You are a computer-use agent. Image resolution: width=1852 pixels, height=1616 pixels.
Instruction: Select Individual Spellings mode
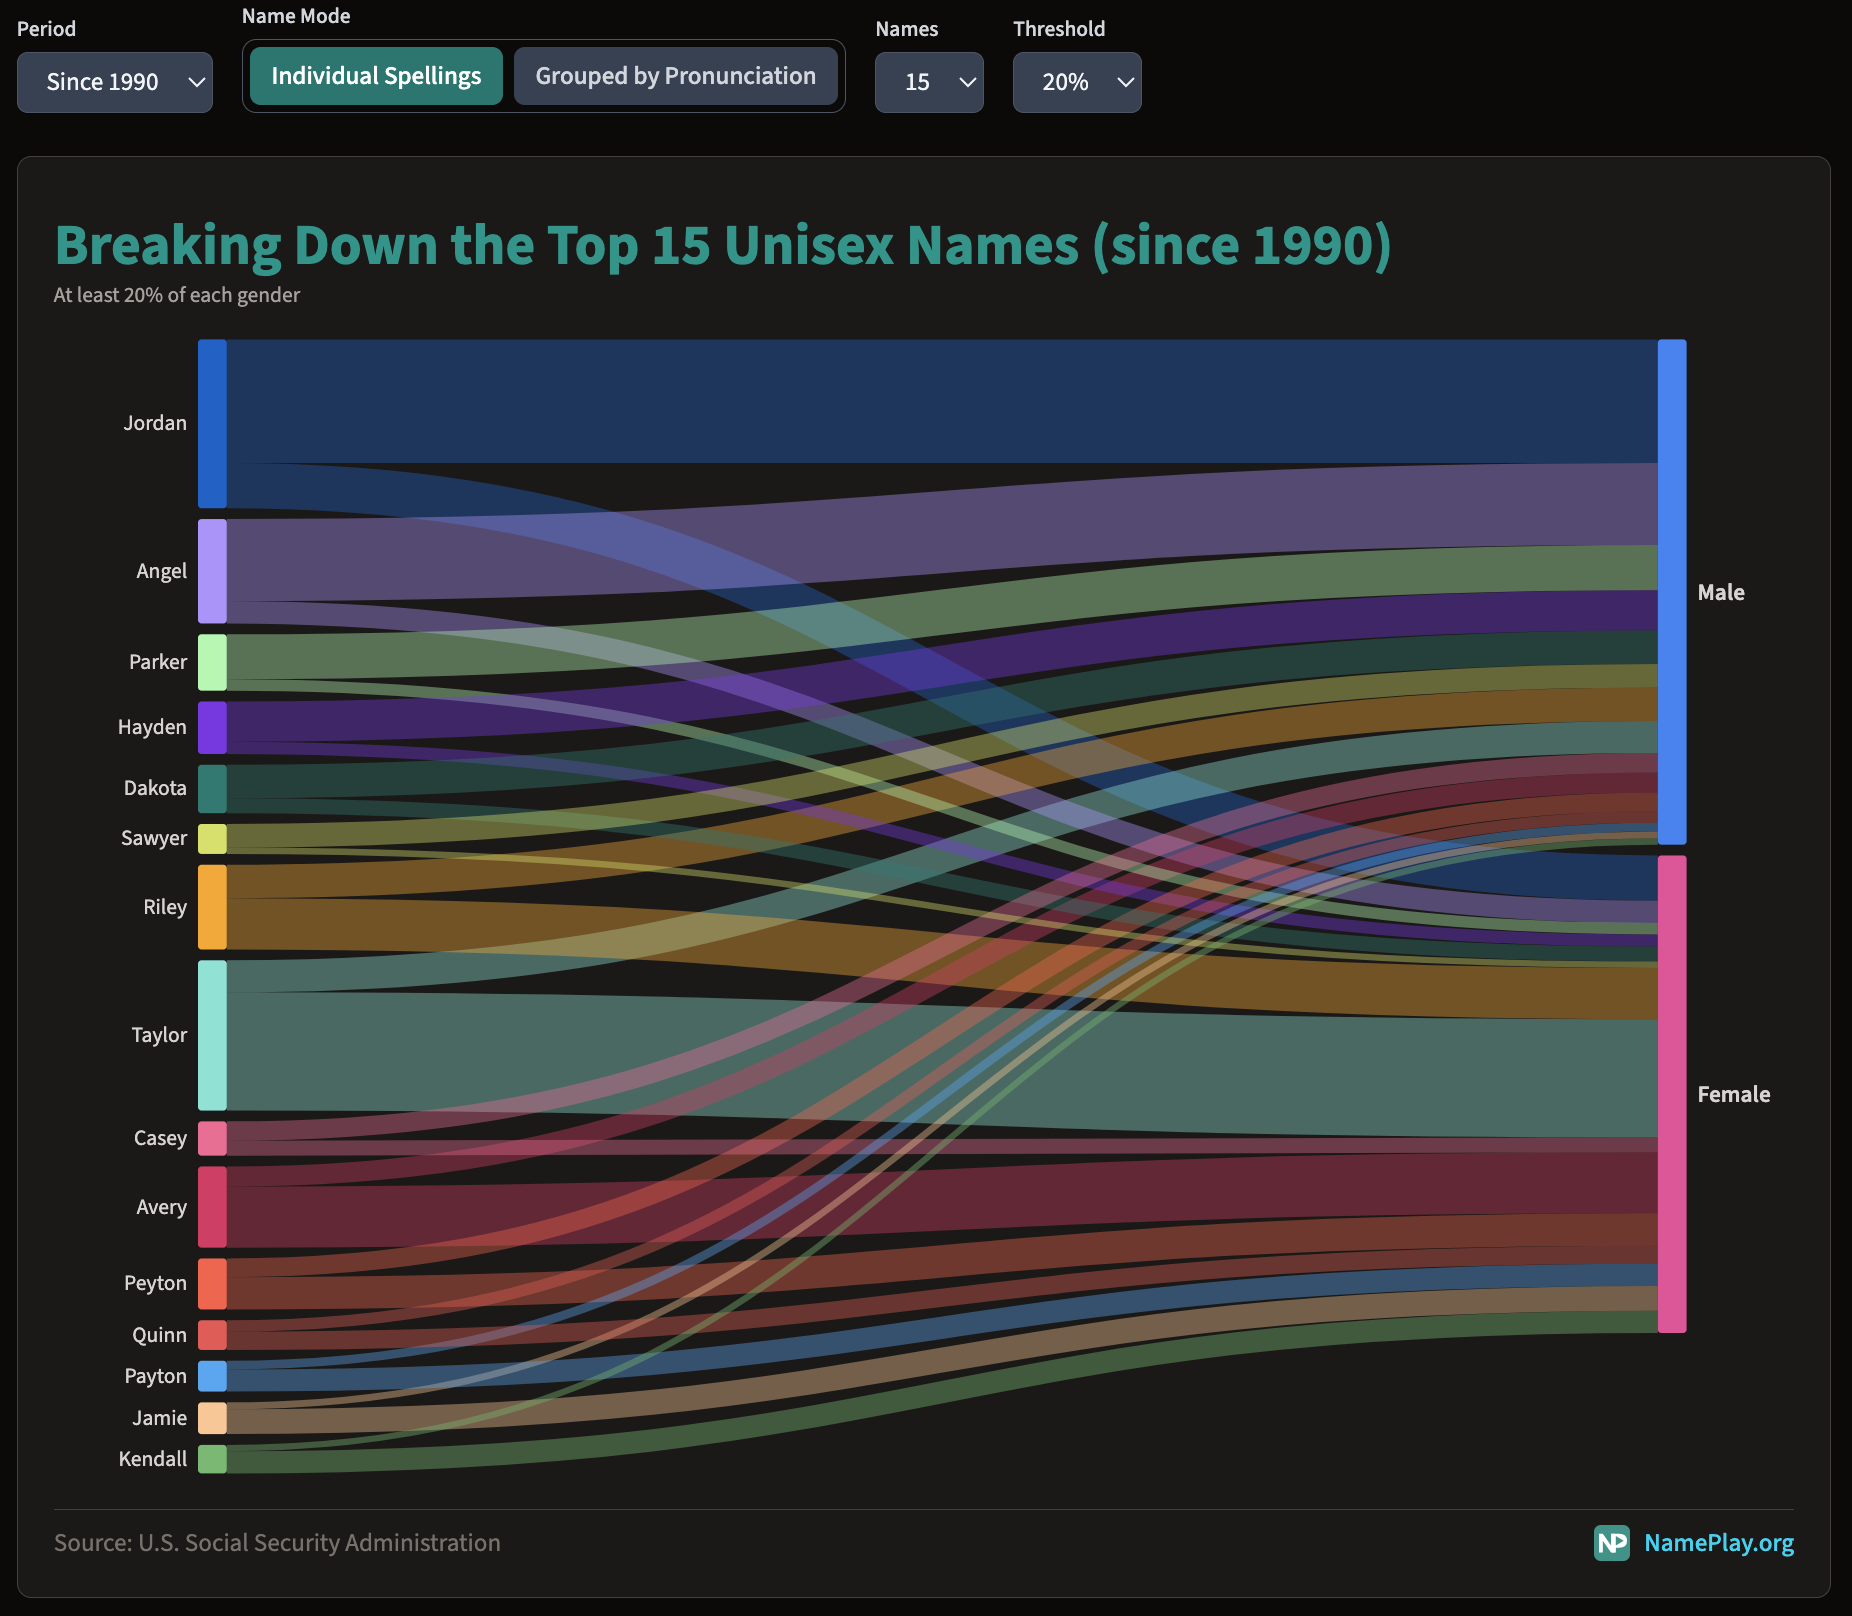click(375, 75)
